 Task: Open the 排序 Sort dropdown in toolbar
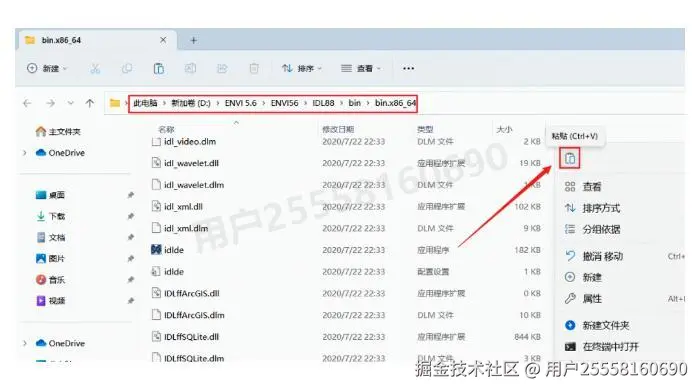pyautogui.click(x=302, y=68)
